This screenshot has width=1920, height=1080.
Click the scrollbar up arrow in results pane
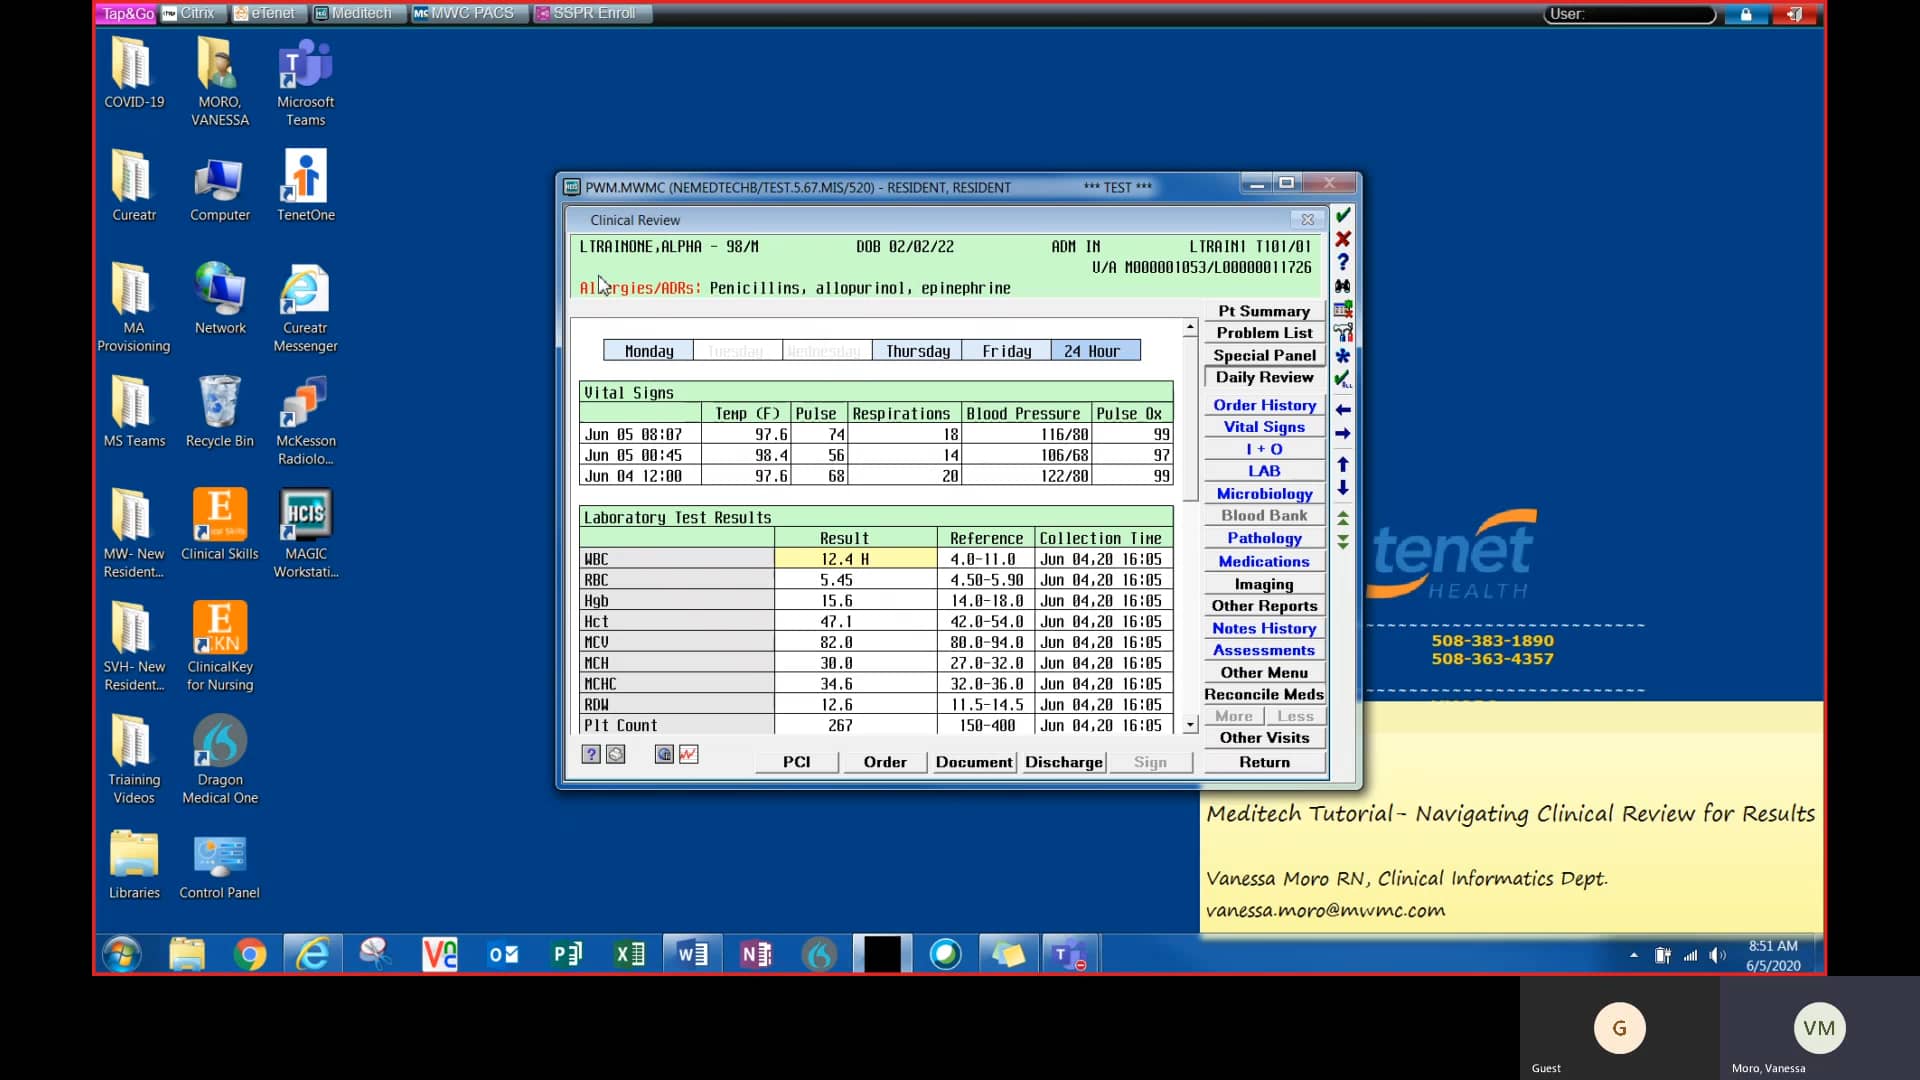[1190, 328]
